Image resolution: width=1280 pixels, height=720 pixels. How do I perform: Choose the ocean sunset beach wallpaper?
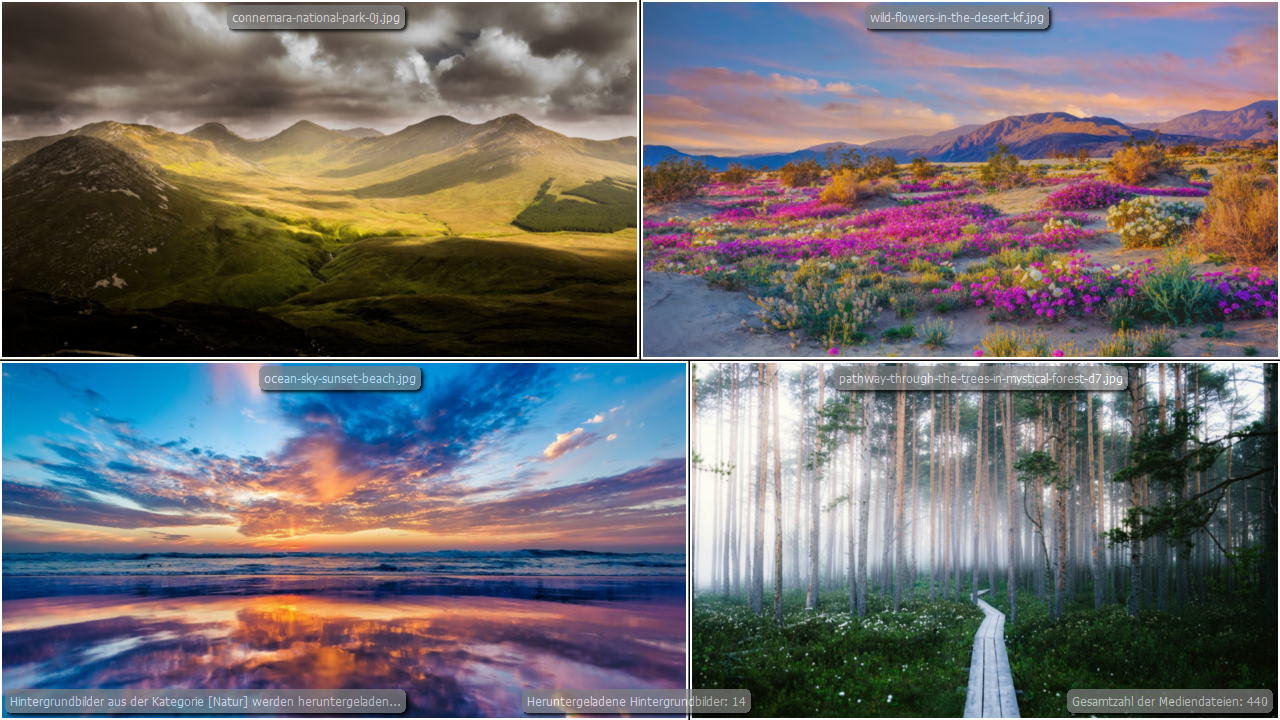[344, 540]
